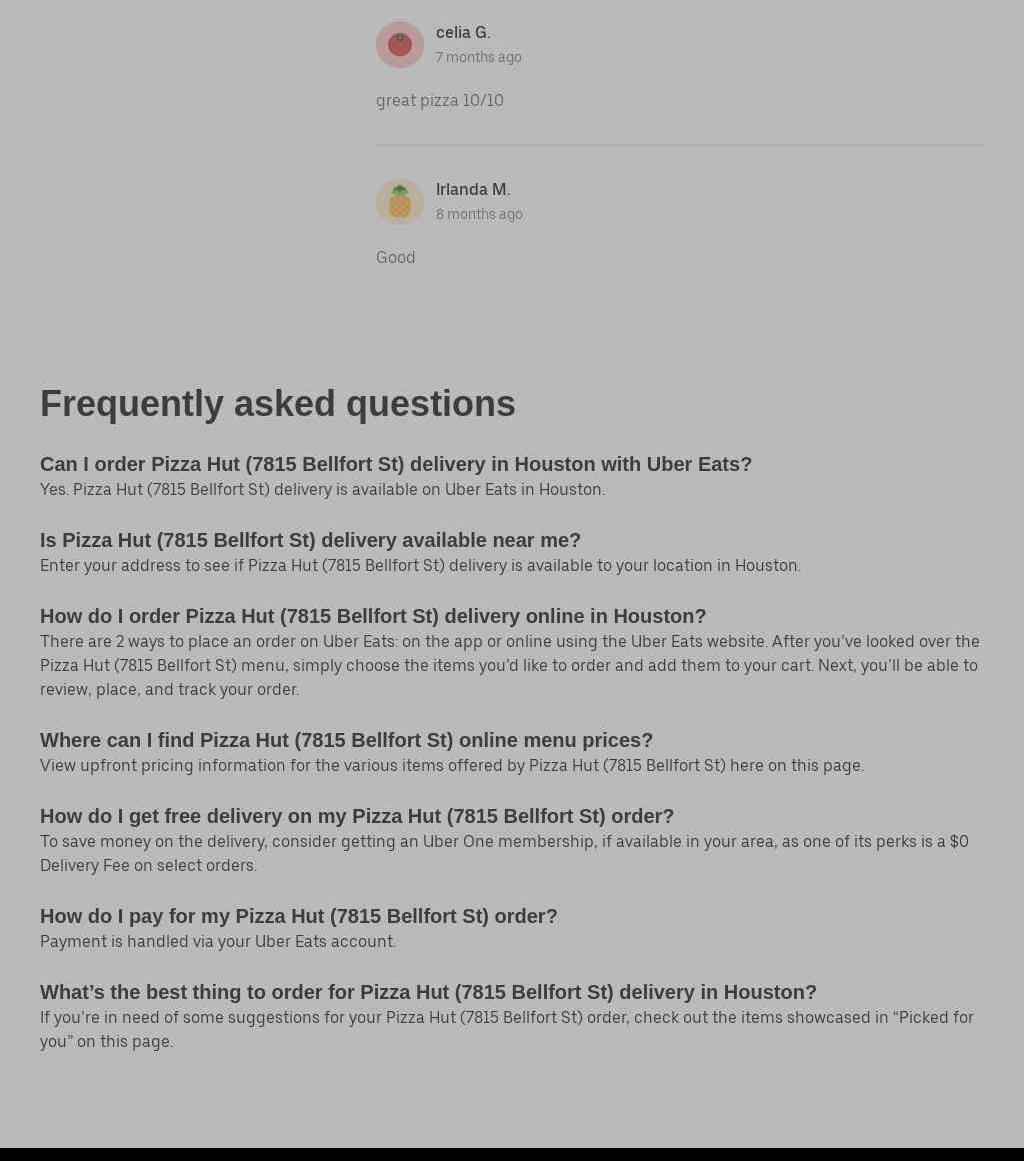The width and height of the screenshot is (1024, 1161).
Task: Click the 'Good' review text
Action: [x=395, y=258]
